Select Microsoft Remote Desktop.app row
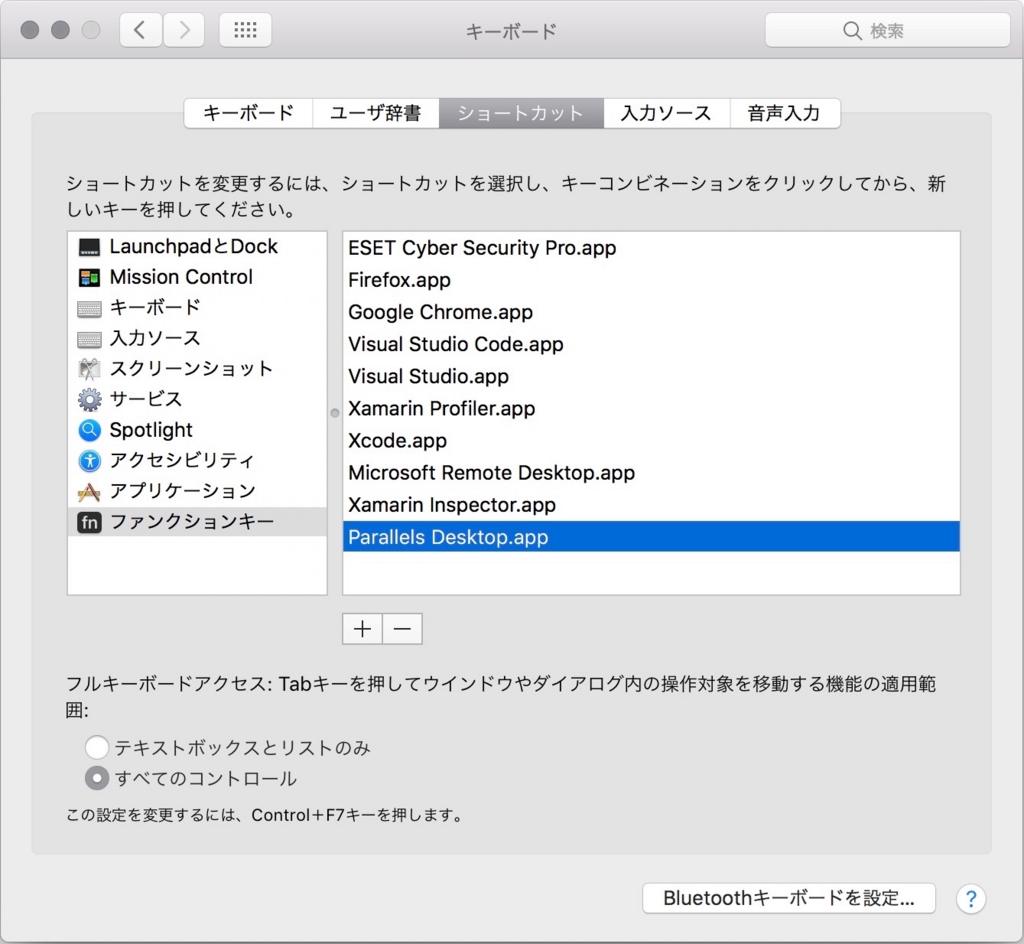Image resolution: width=1024 pixels, height=944 pixels. click(651, 473)
